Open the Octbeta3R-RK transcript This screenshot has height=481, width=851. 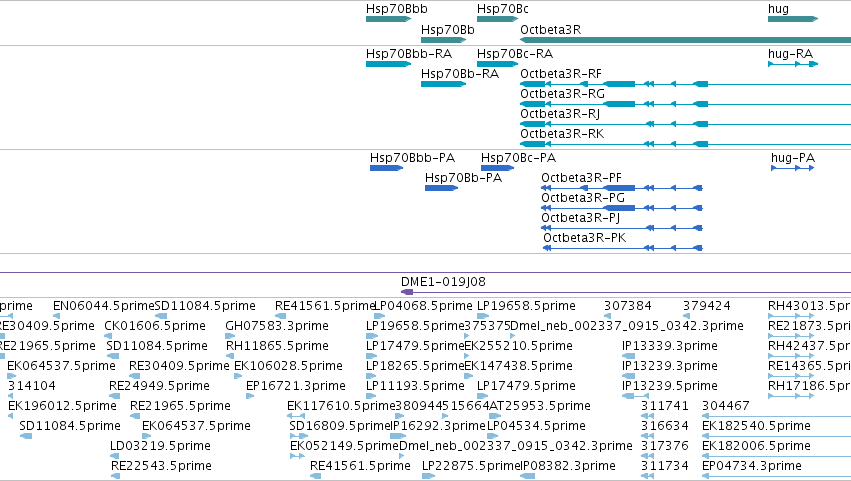(x=685, y=144)
